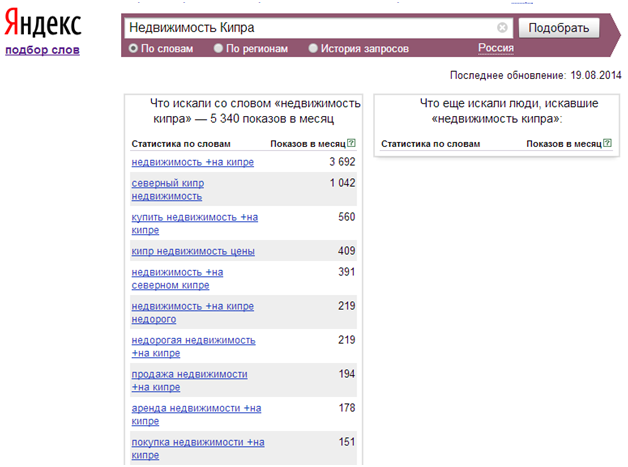Viewport: 628px width, 467px height.
Task: Clear the search field with the X icon
Action: pyautogui.click(x=502, y=28)
